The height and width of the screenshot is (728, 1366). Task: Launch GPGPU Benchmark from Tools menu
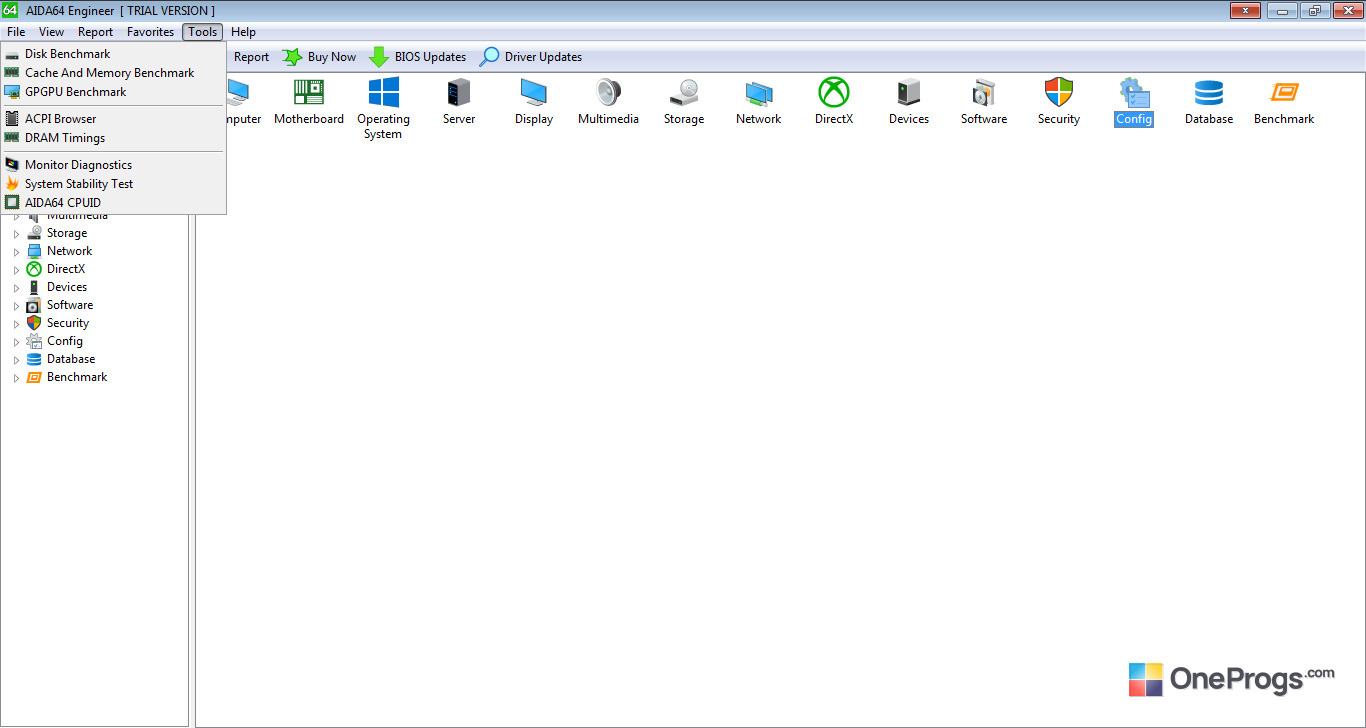(114, 92)
